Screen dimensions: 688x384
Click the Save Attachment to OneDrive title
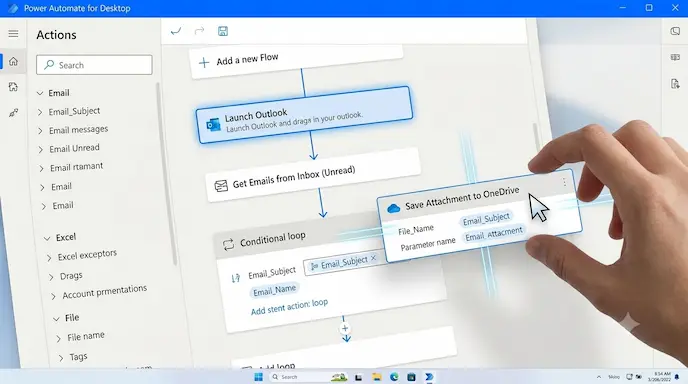click(x=462, y=198)
